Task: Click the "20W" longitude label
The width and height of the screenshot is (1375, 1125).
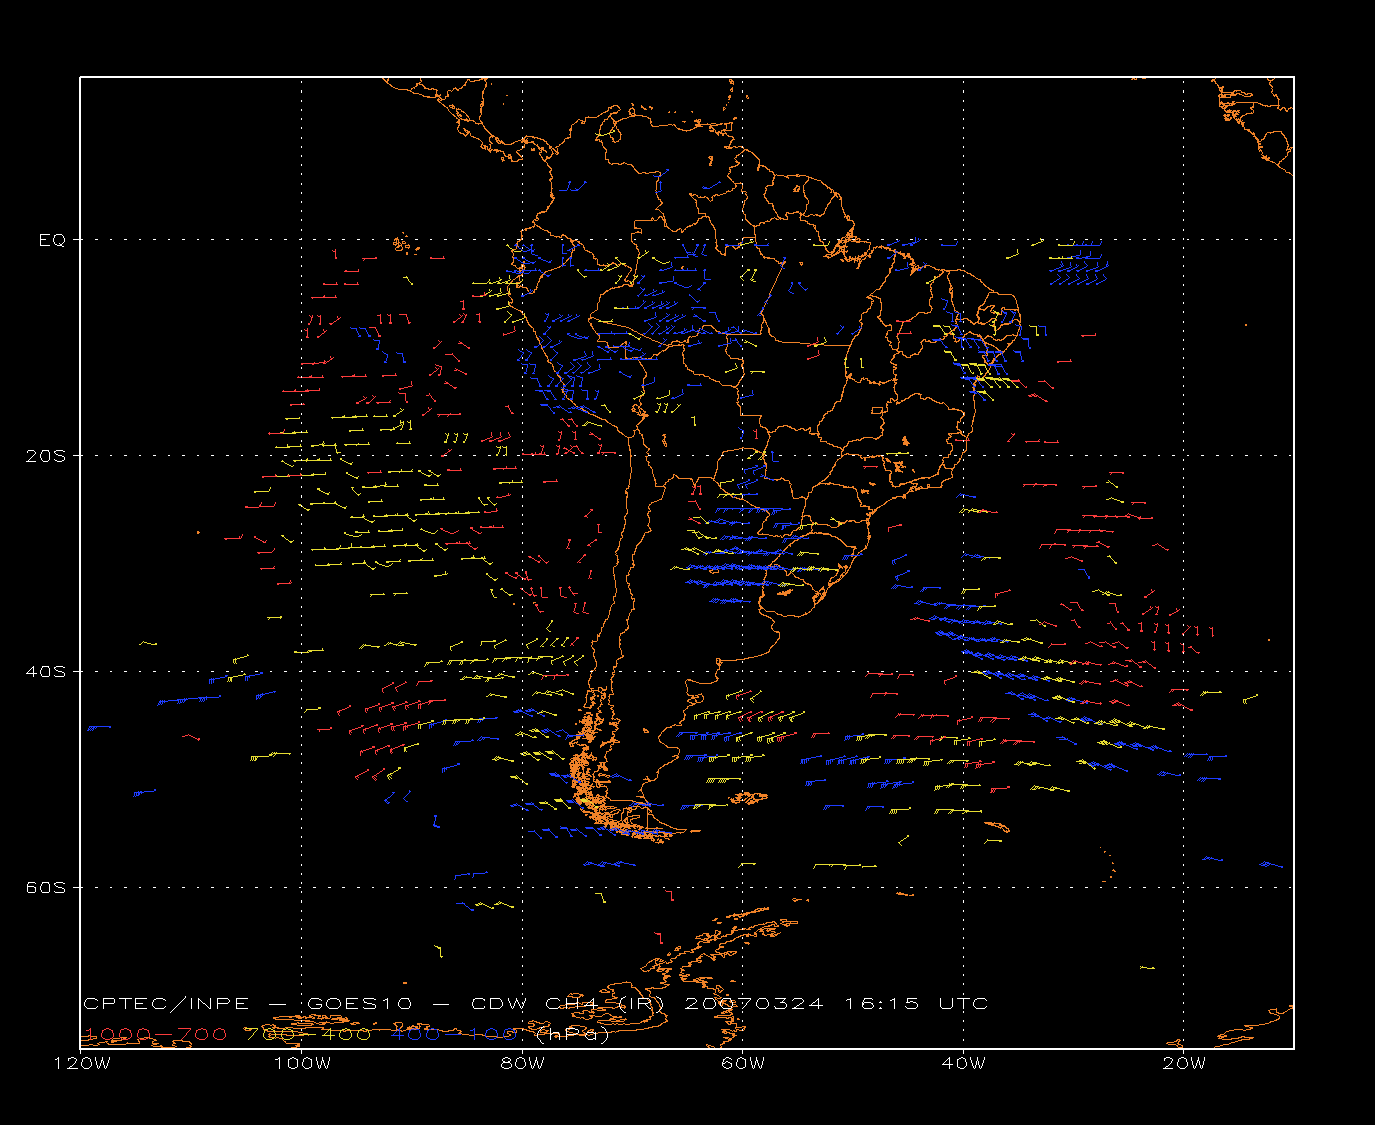Action: pyautogui.click(x=1184, y=1063)
